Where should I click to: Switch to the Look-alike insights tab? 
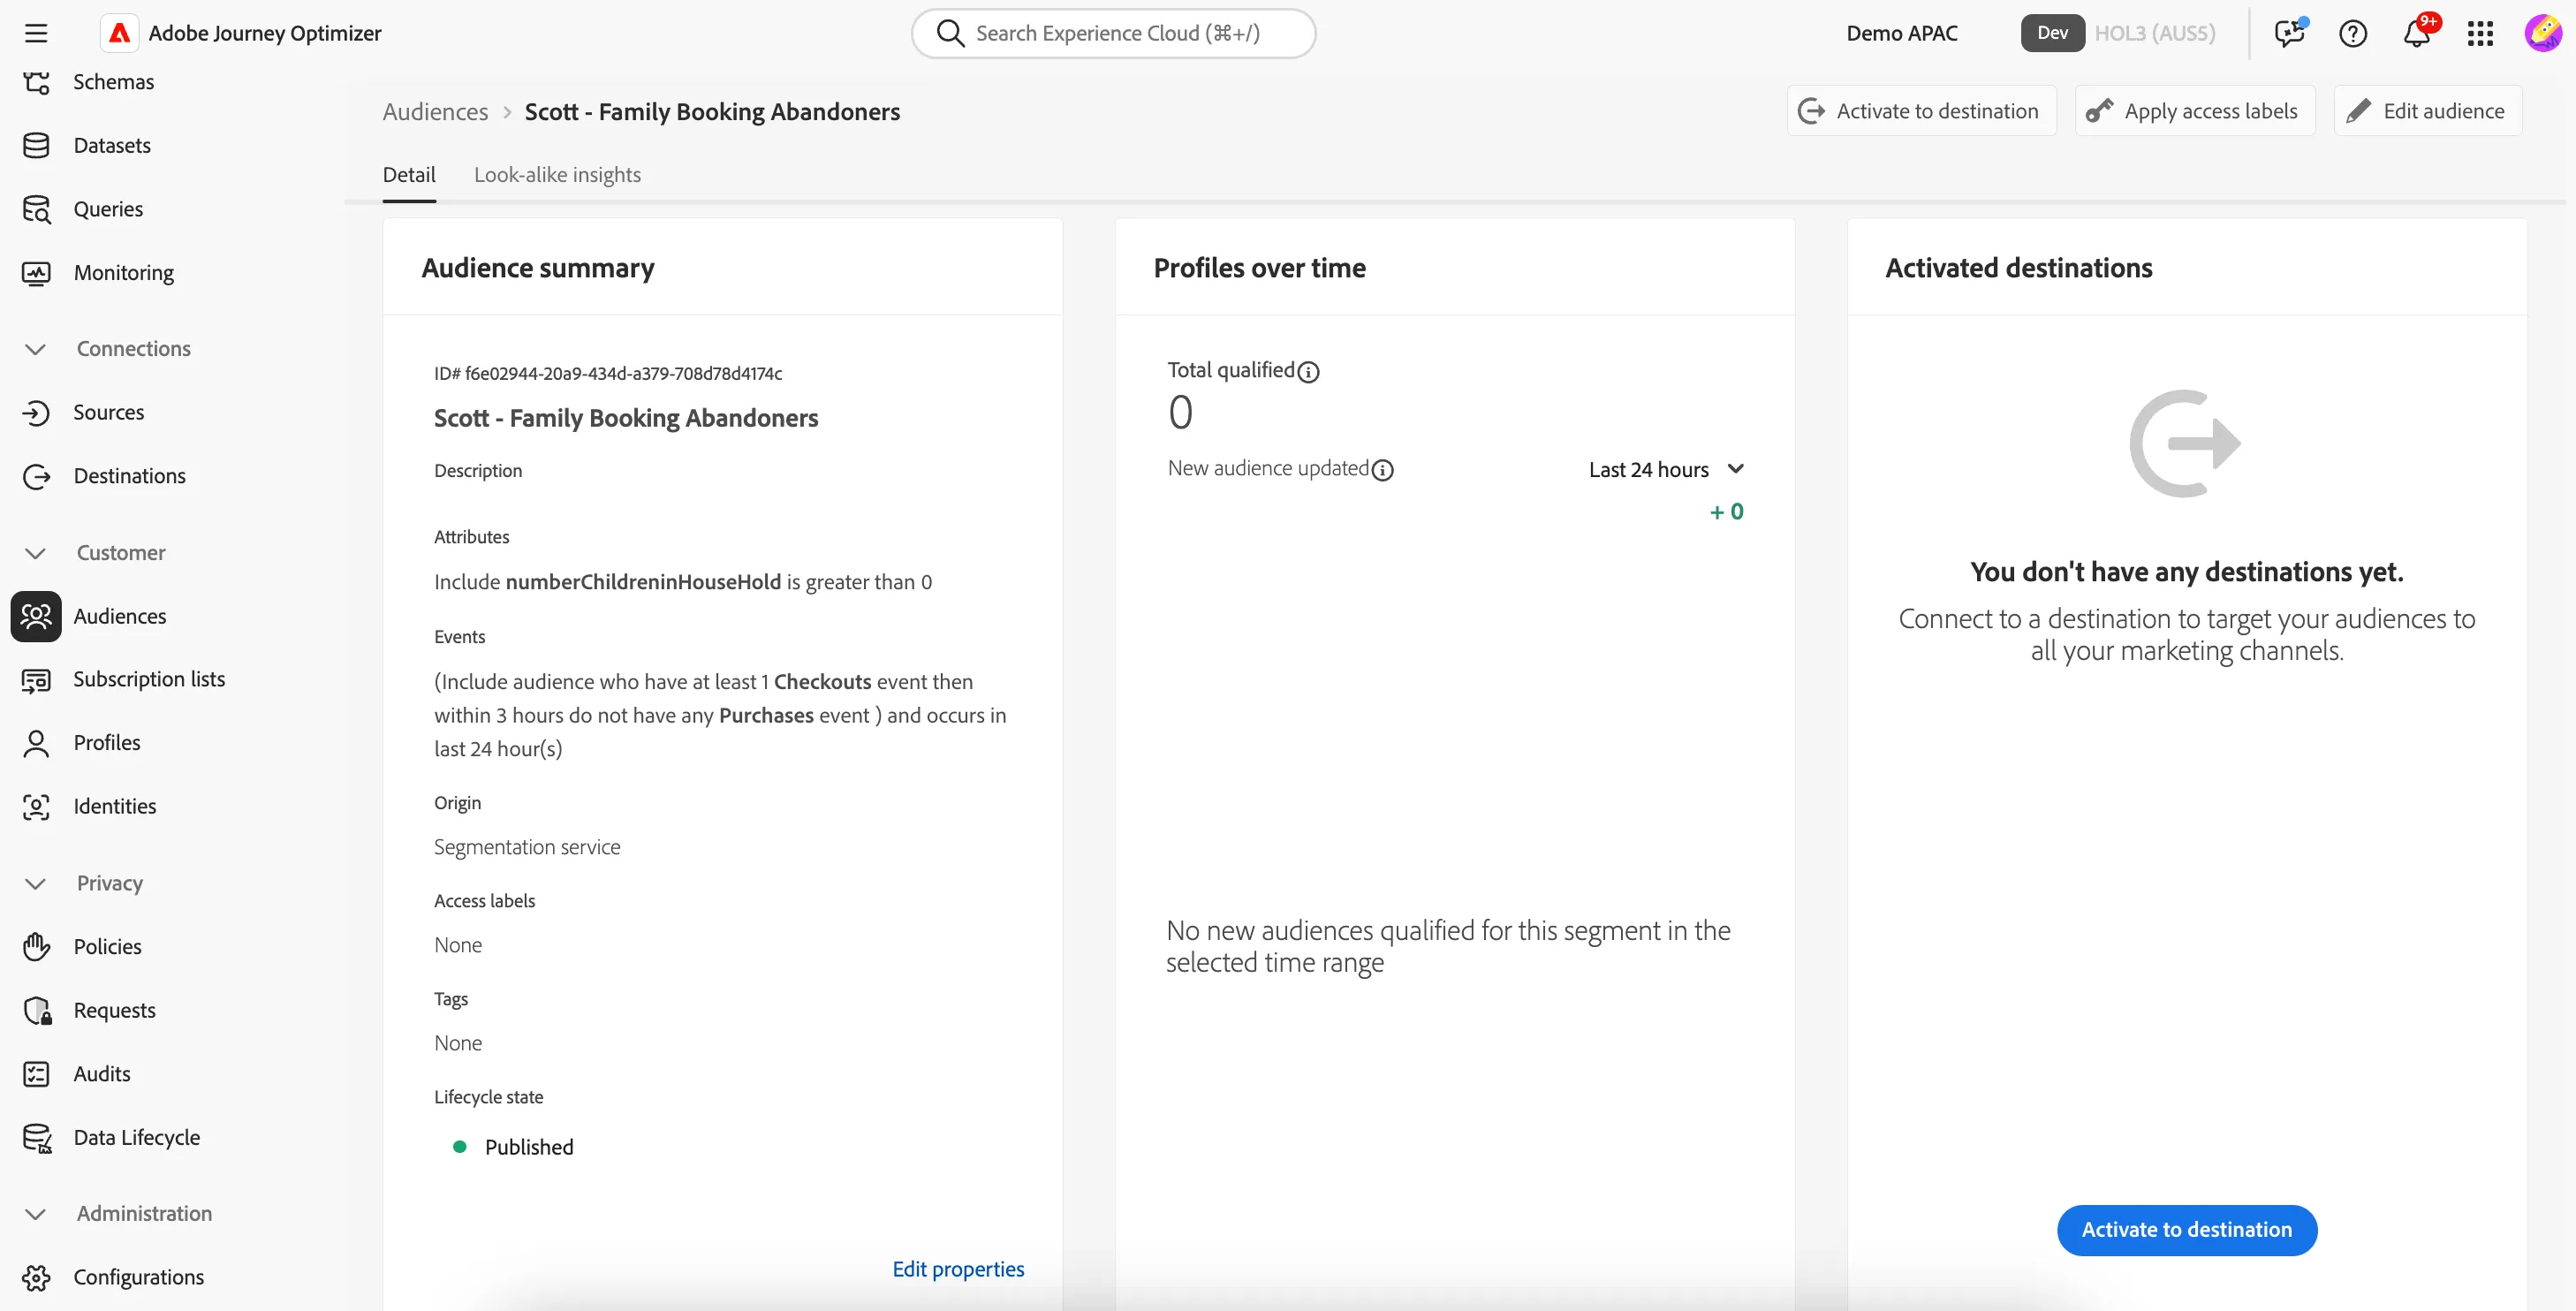click(x=557, y=174)
